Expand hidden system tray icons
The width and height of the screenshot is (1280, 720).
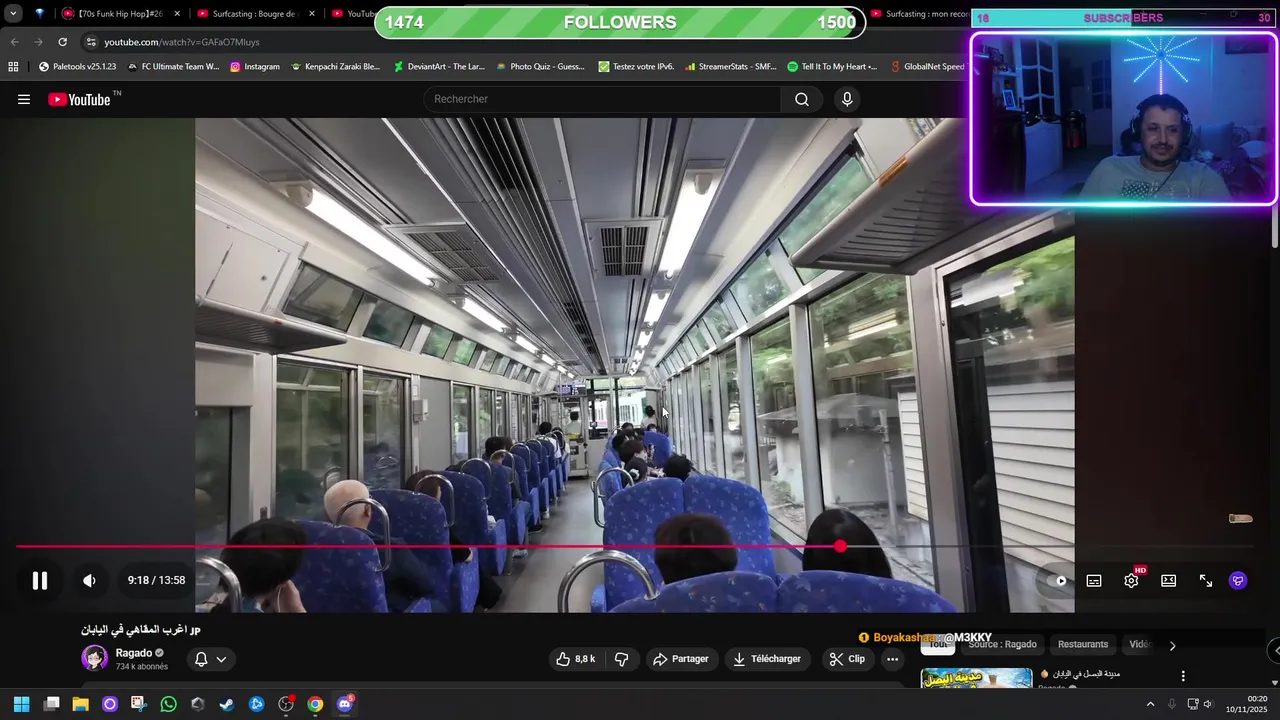point(1150,704)
